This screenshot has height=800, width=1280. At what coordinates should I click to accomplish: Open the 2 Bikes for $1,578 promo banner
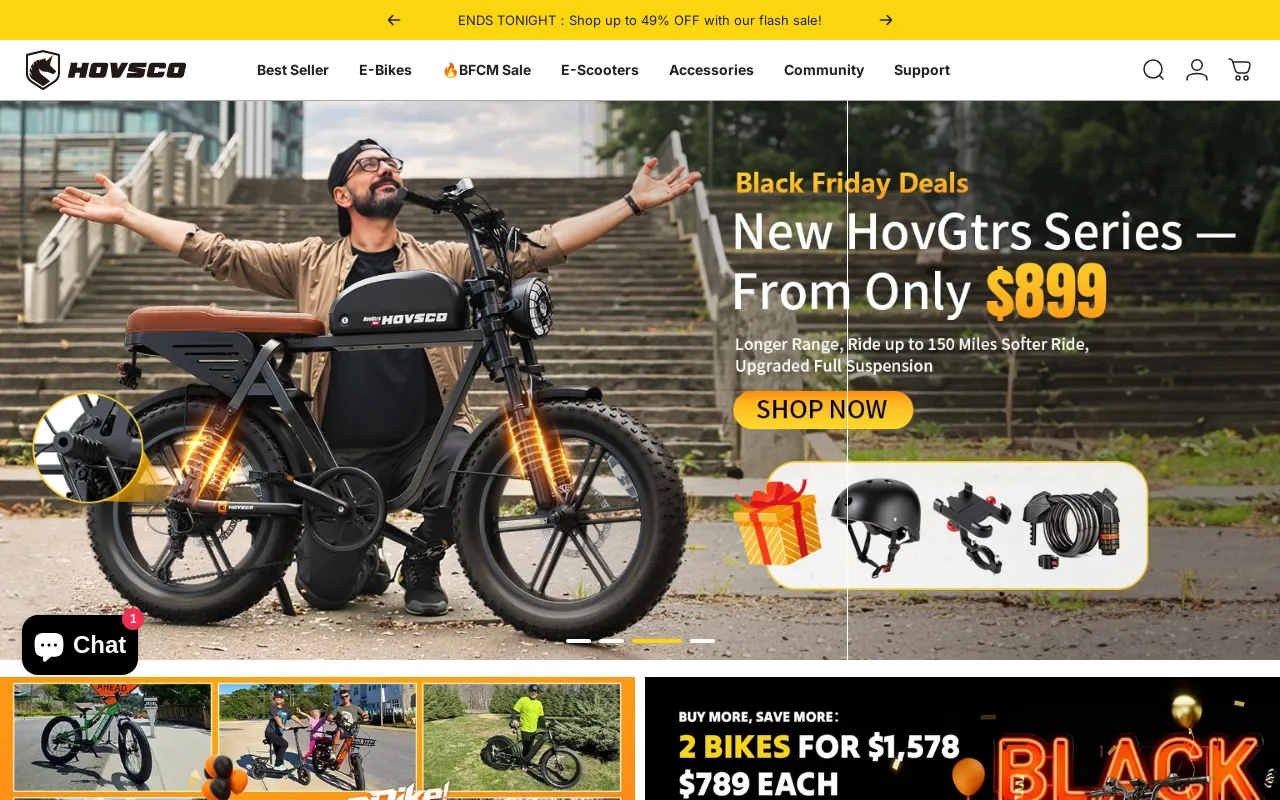click(x=962, y=738)
